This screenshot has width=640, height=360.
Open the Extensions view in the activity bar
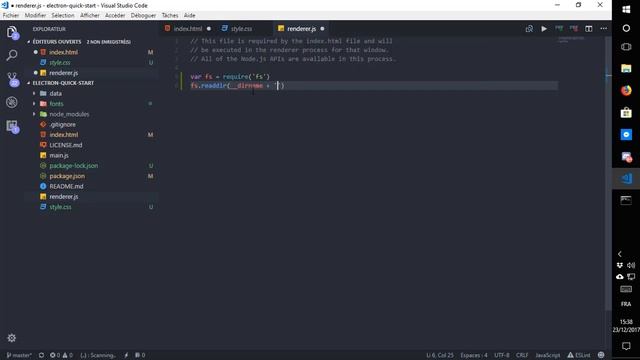(x=12, y=126)
